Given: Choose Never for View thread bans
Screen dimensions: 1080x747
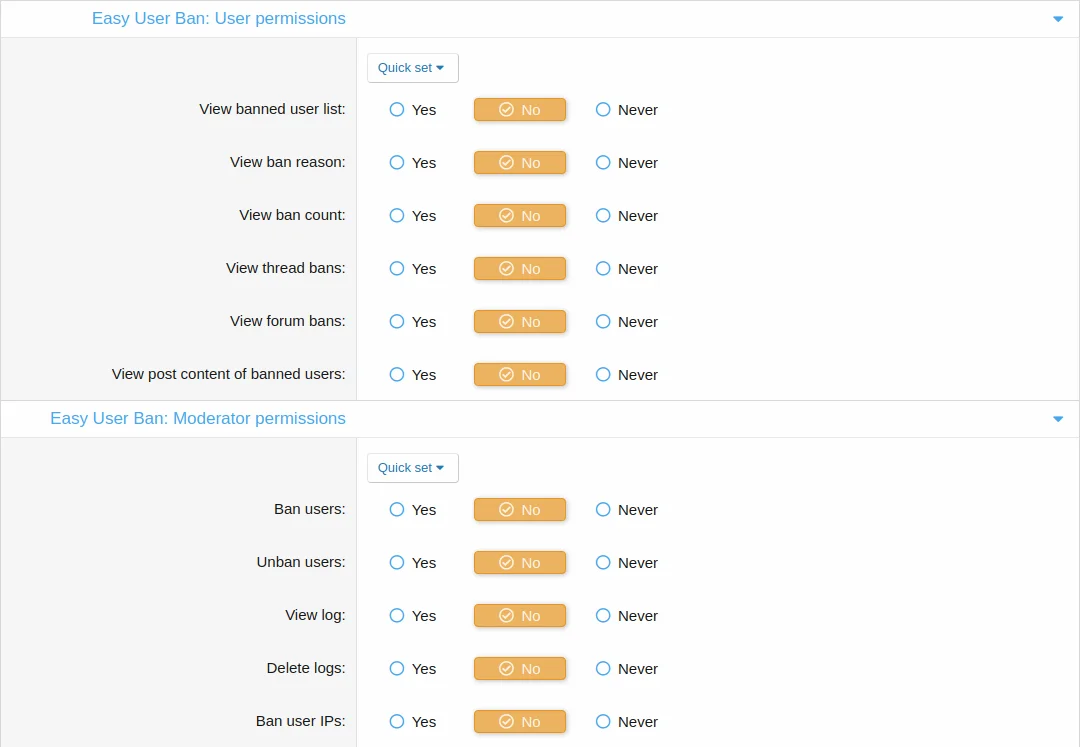Looking at the screenshot, I should click(x=603, y=269).
